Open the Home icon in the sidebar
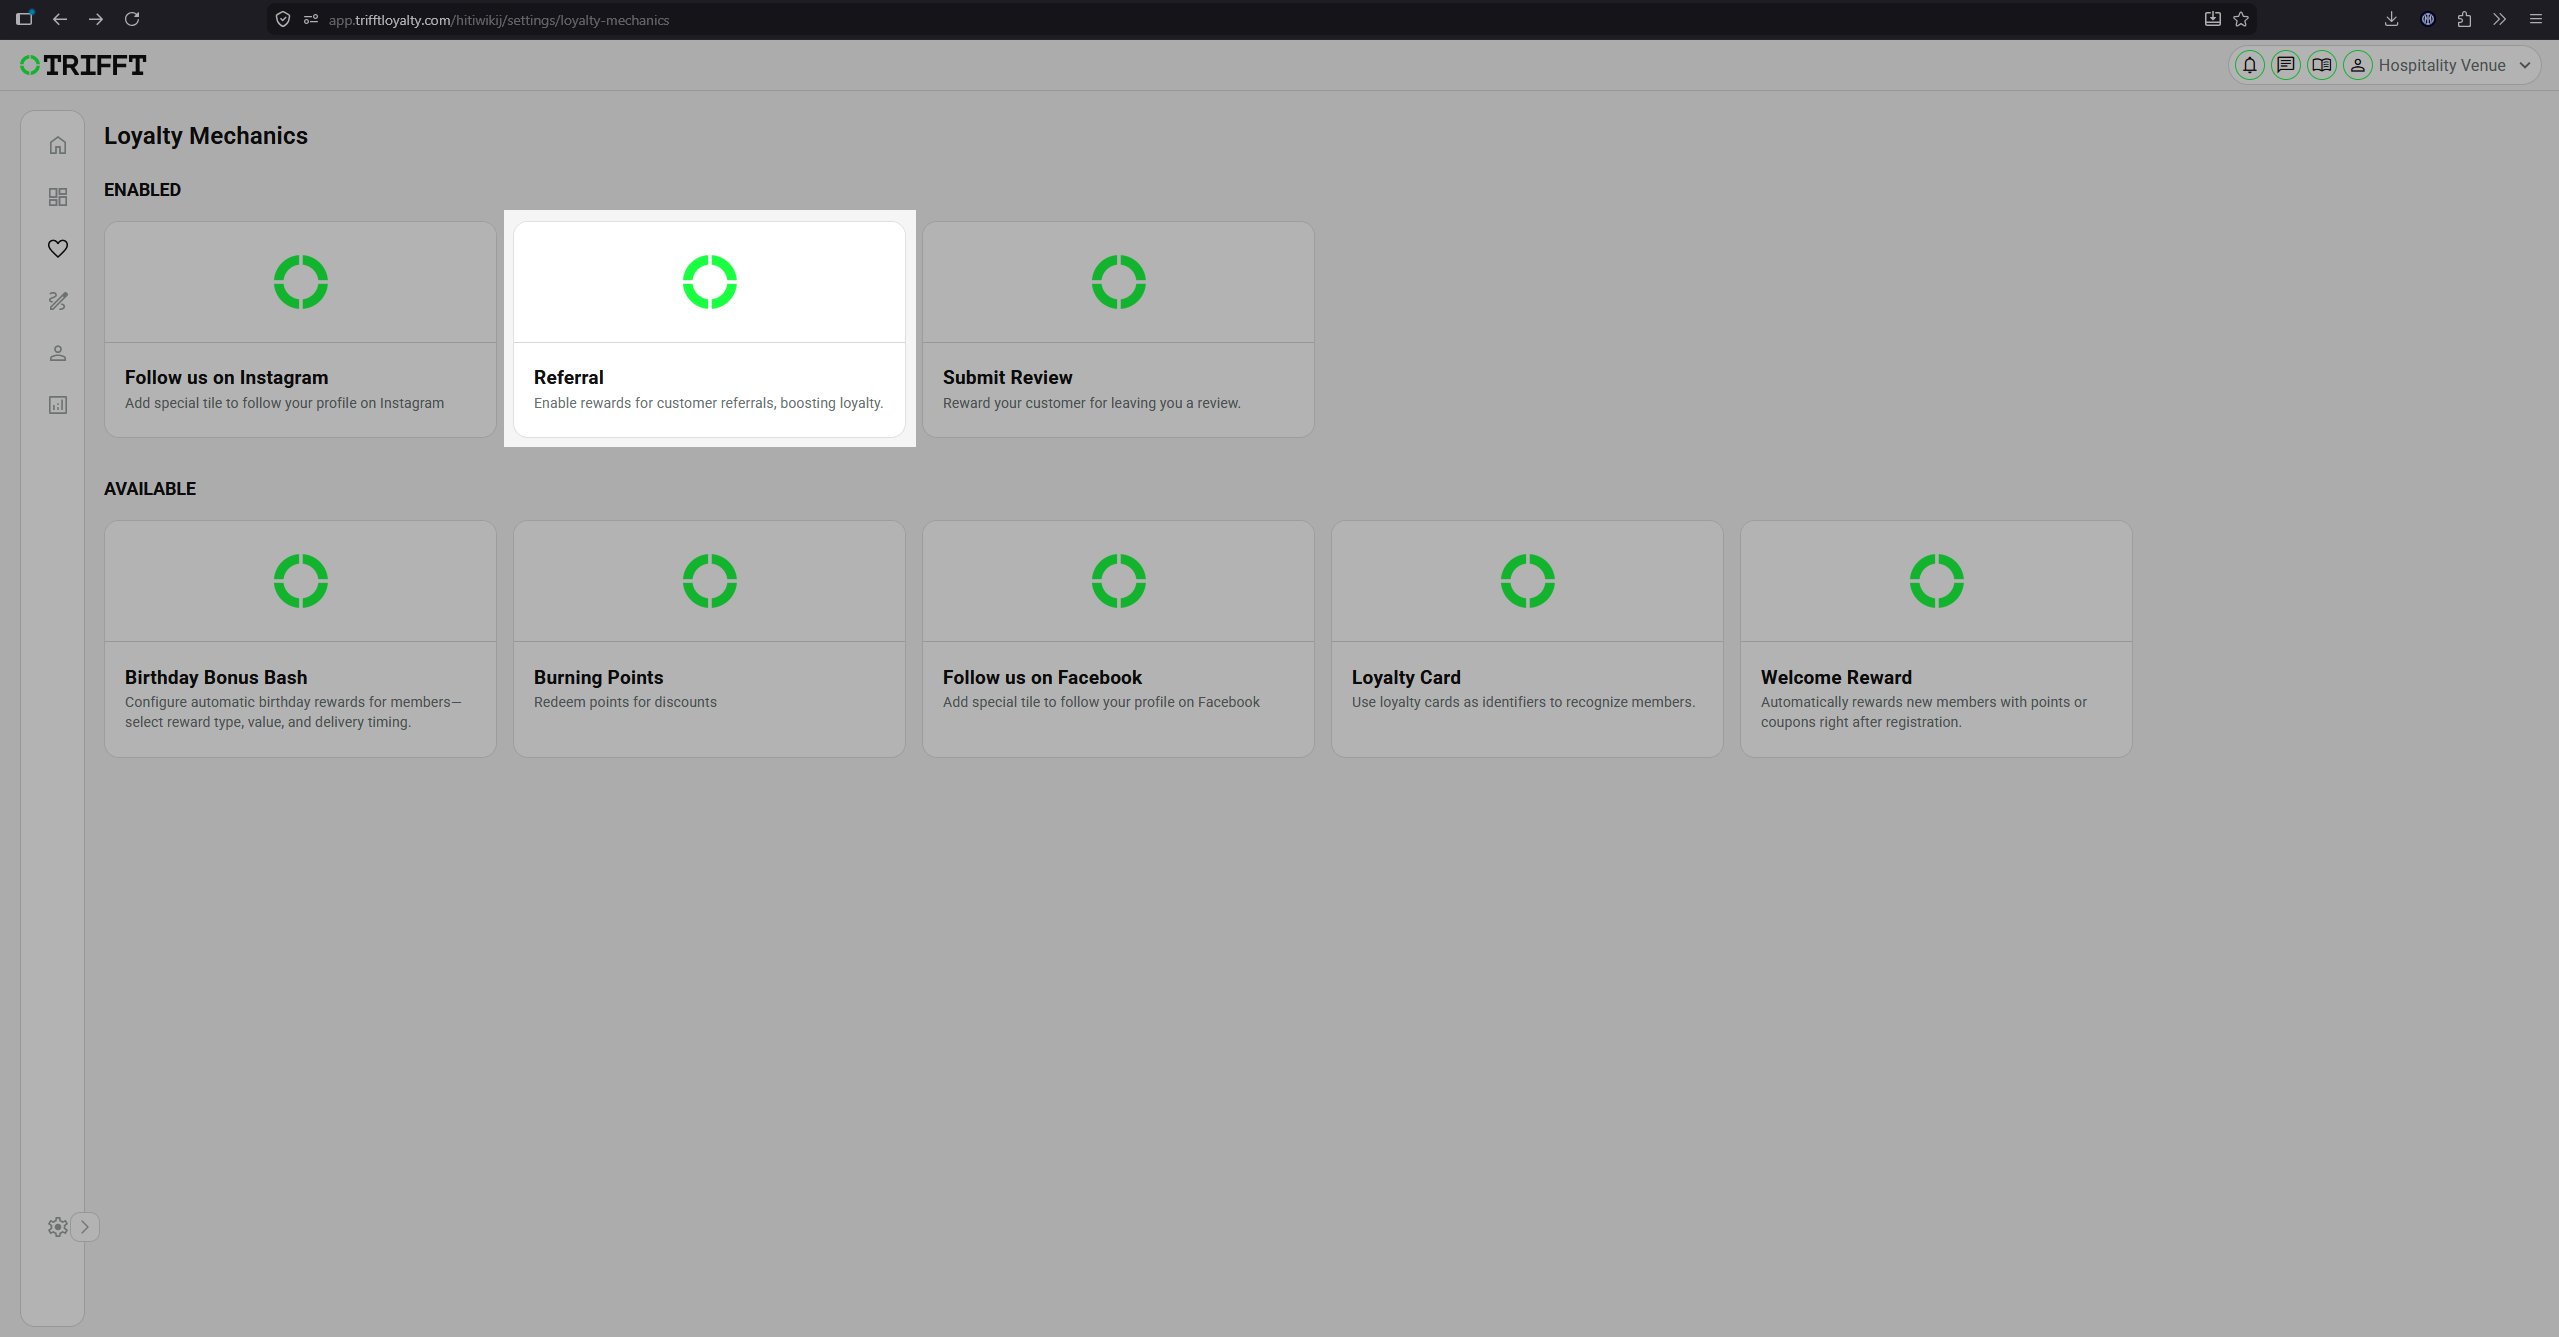 click(58, 145)
